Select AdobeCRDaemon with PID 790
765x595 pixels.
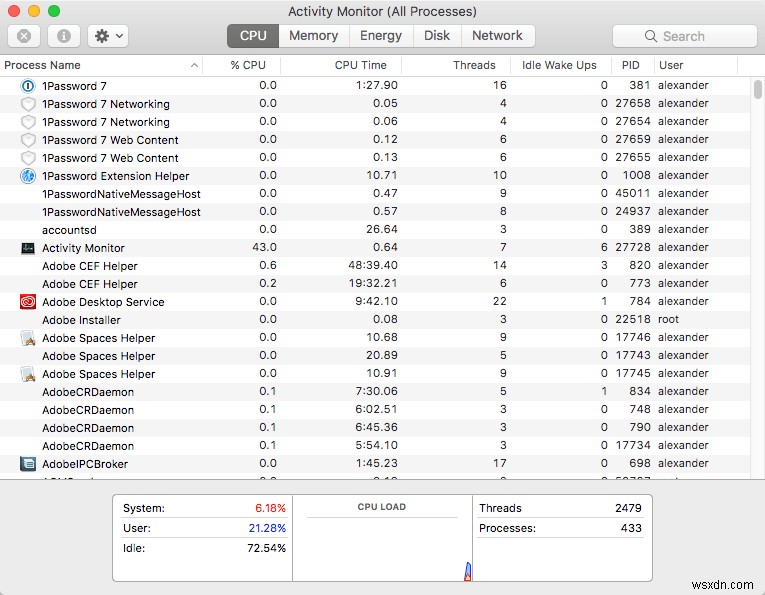point(88,428)
